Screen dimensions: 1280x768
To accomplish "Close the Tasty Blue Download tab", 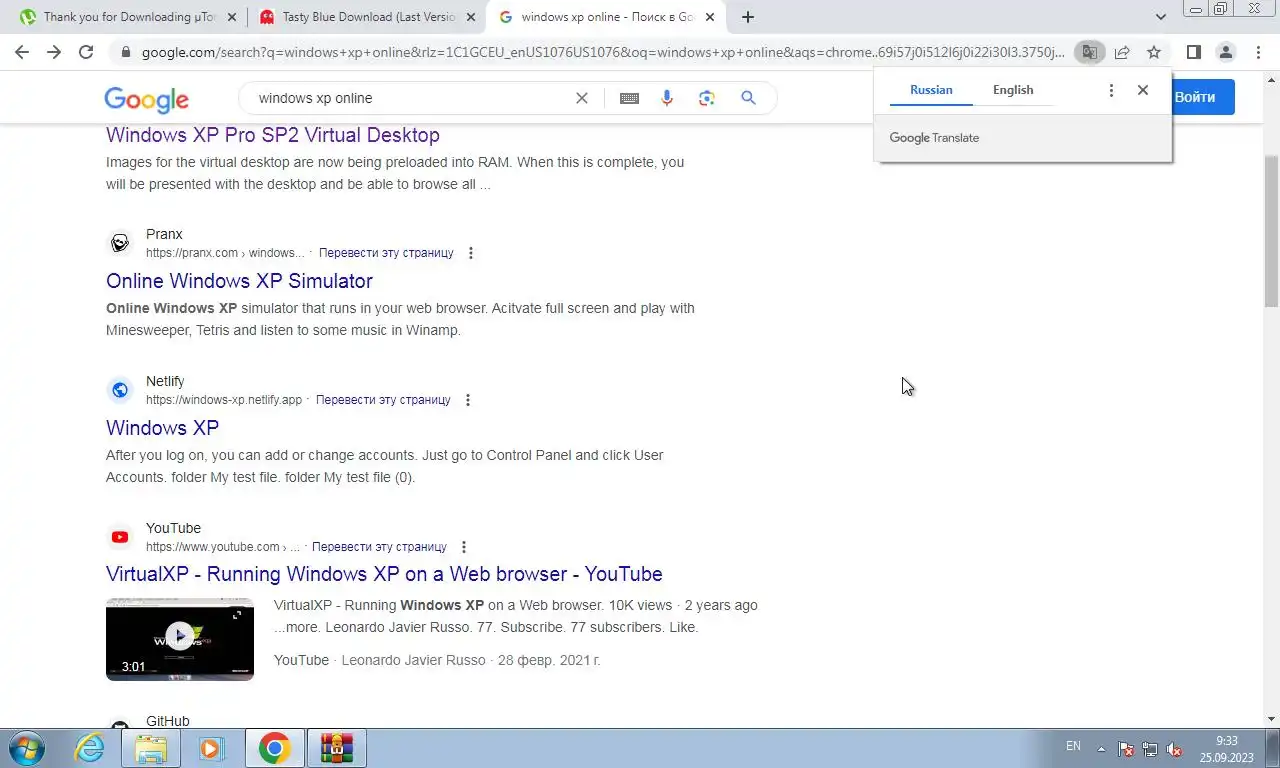I will tap(471, 17).
